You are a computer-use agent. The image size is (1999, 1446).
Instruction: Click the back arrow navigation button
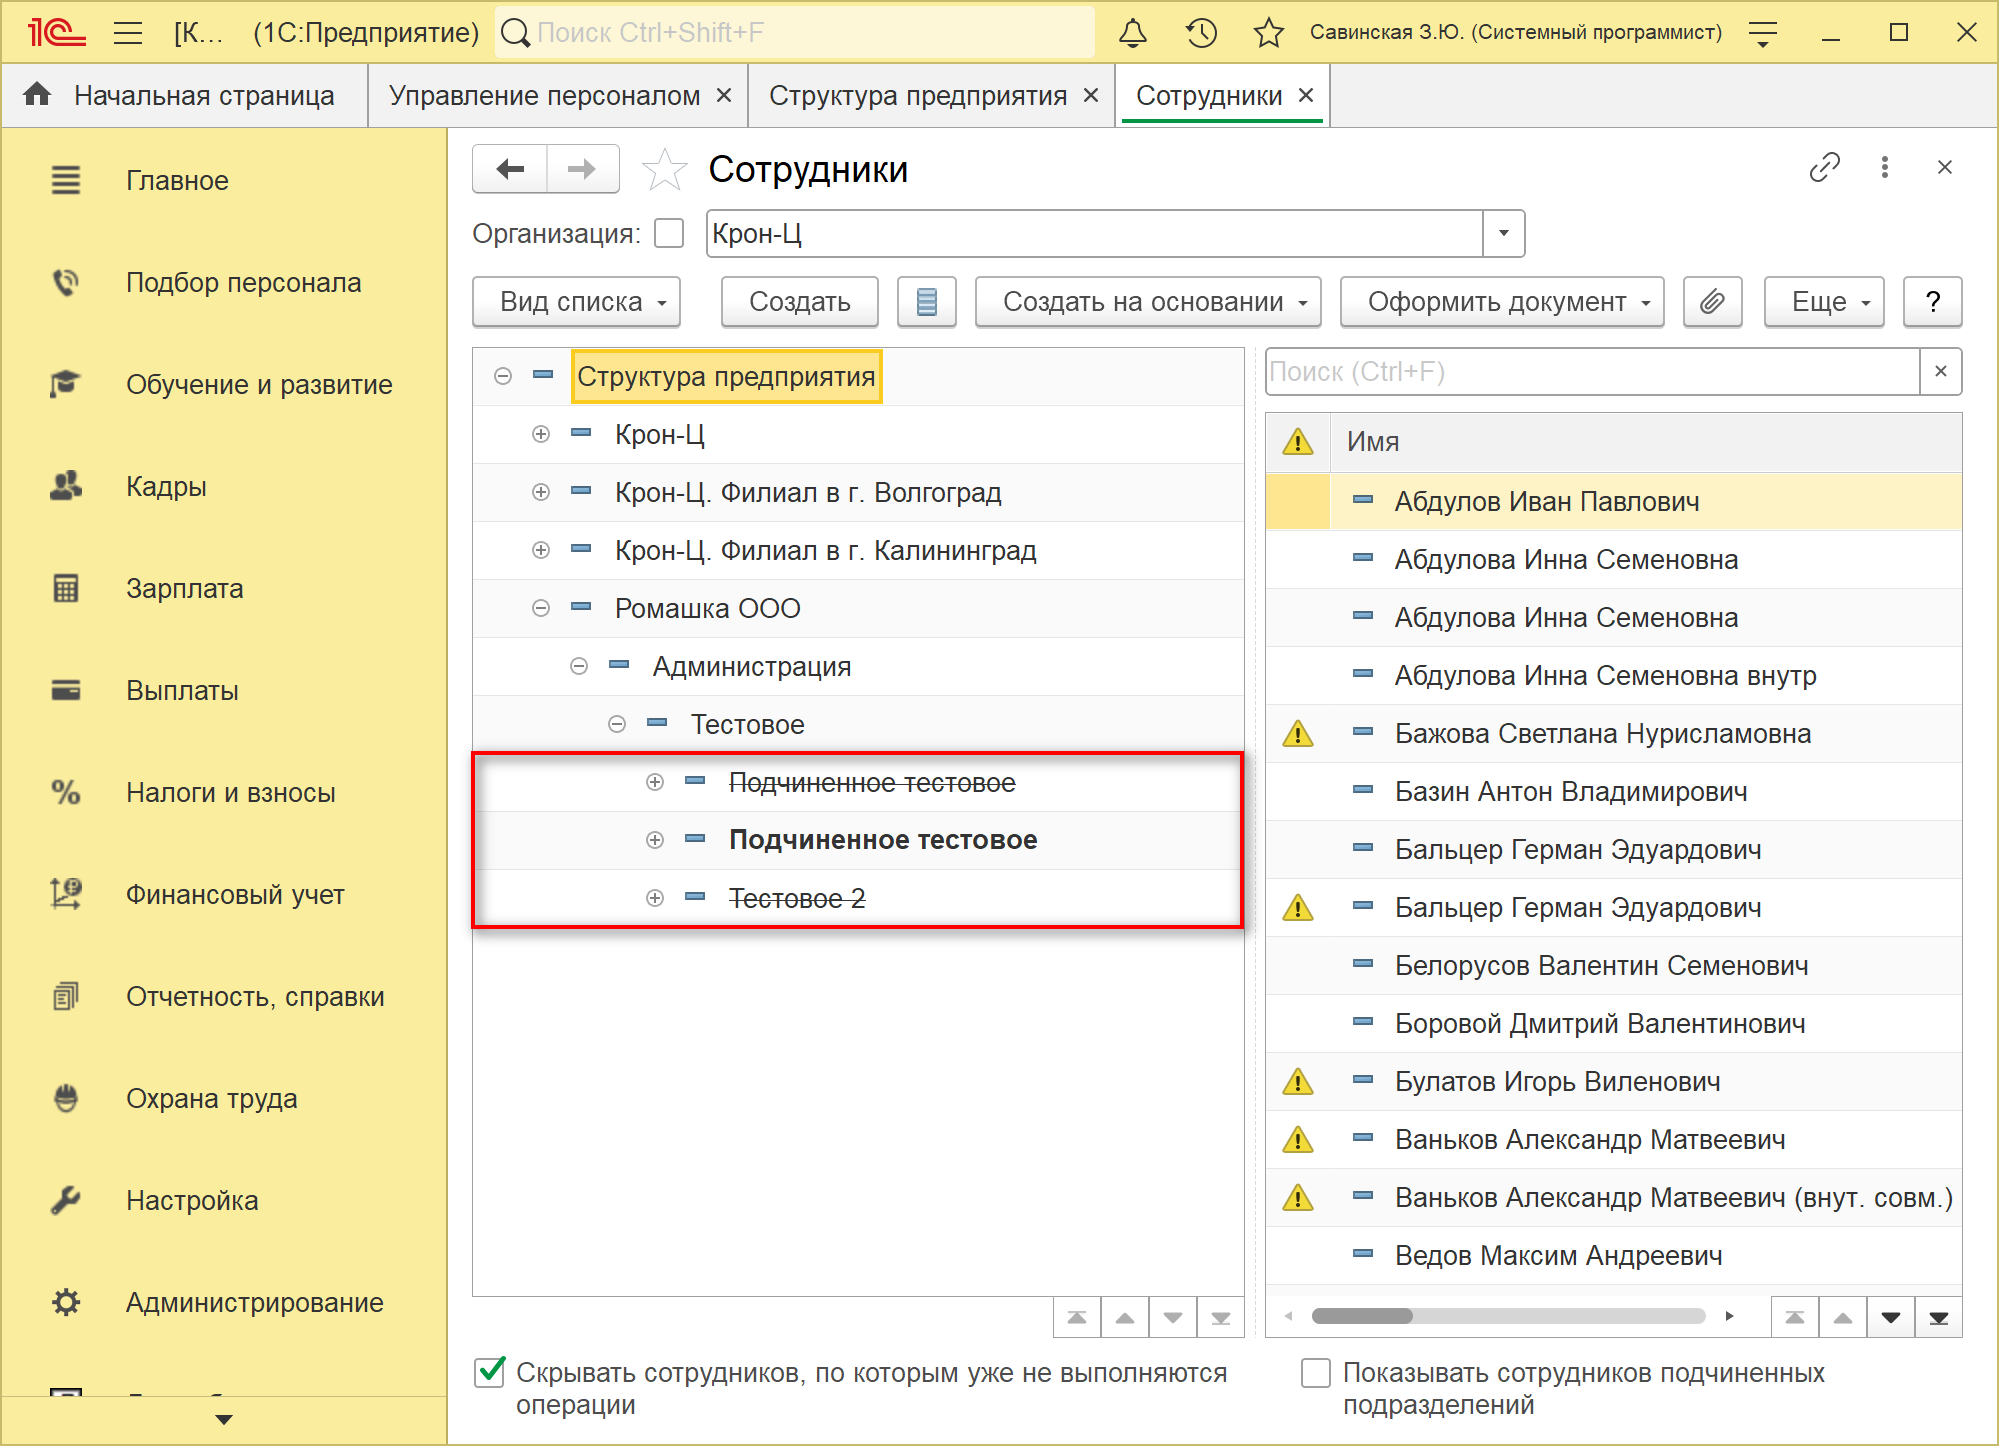click(510, 169)
